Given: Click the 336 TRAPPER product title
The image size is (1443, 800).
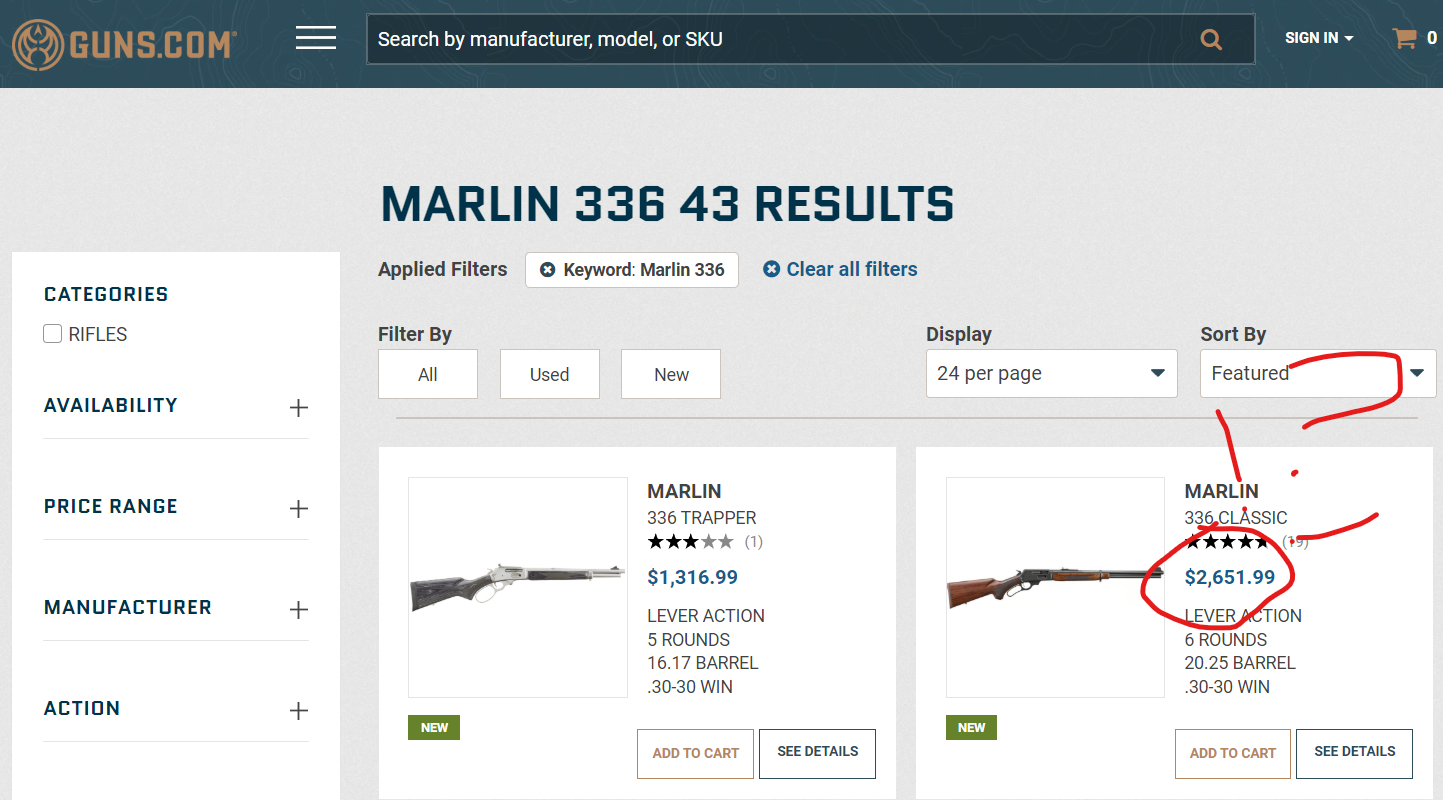Looking at the screenshot, I should pyautogui.click(x=702, y=518).
